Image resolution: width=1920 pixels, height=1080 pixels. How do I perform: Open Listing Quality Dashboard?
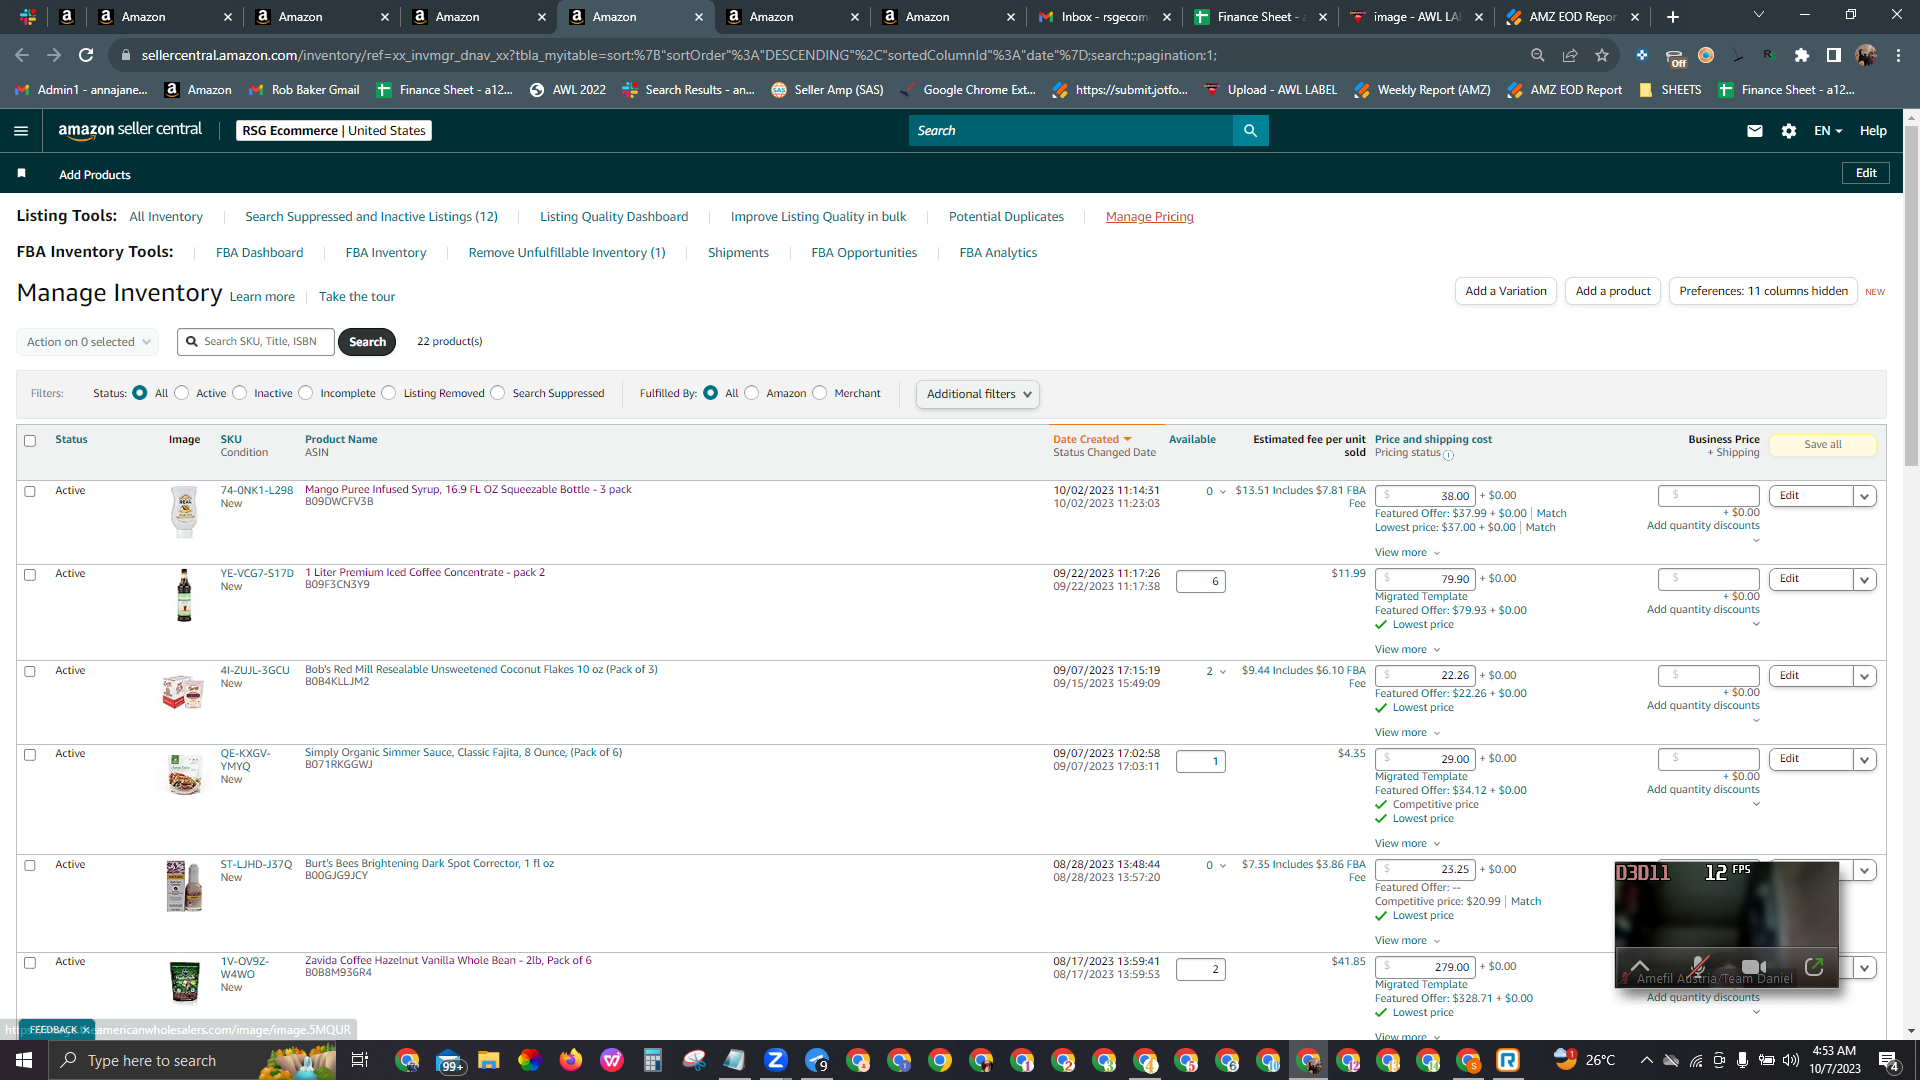[x=614, y=217]
